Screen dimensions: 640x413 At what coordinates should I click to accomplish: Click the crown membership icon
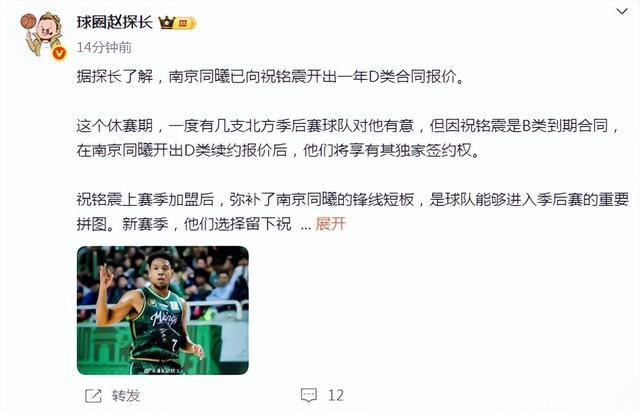[167, 22]
